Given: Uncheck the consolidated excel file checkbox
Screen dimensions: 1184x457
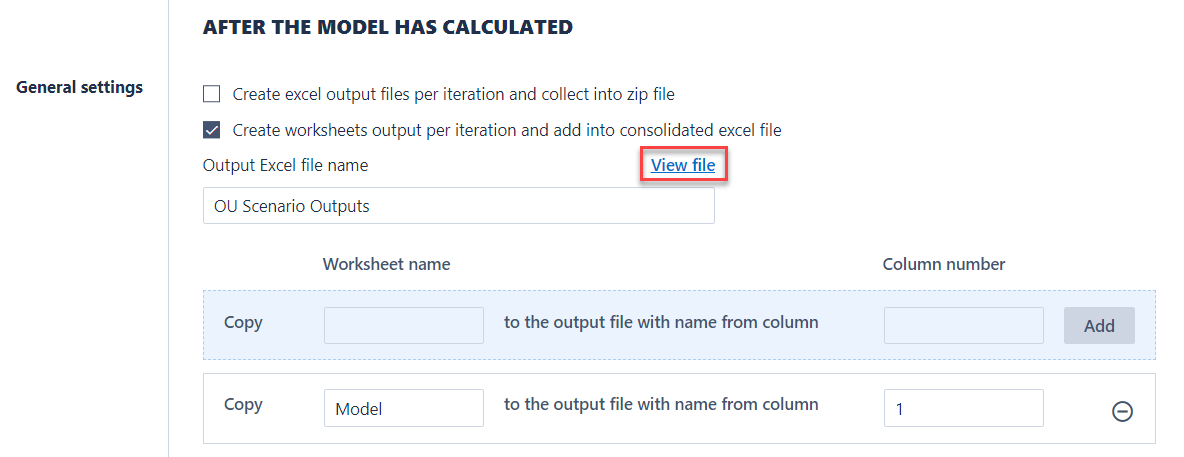Looking at the screenshot, I should (x=211, y=130).
